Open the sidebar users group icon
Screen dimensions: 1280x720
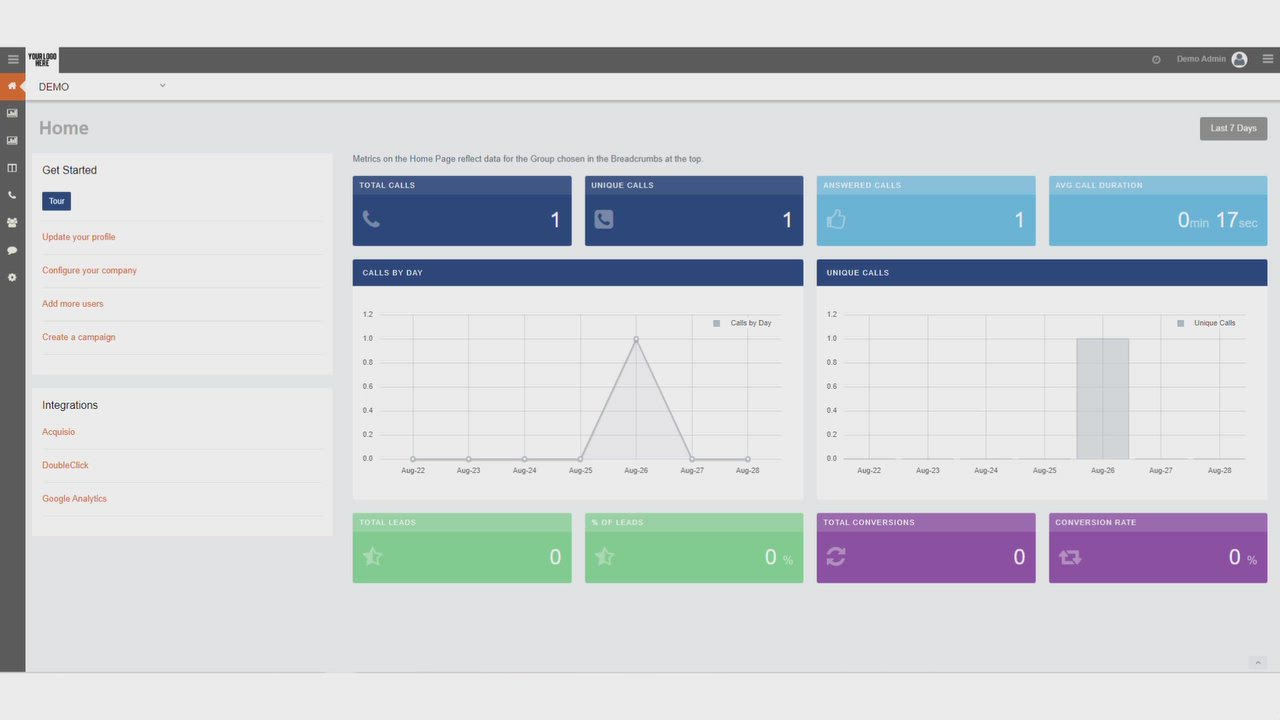pos(12,223)
